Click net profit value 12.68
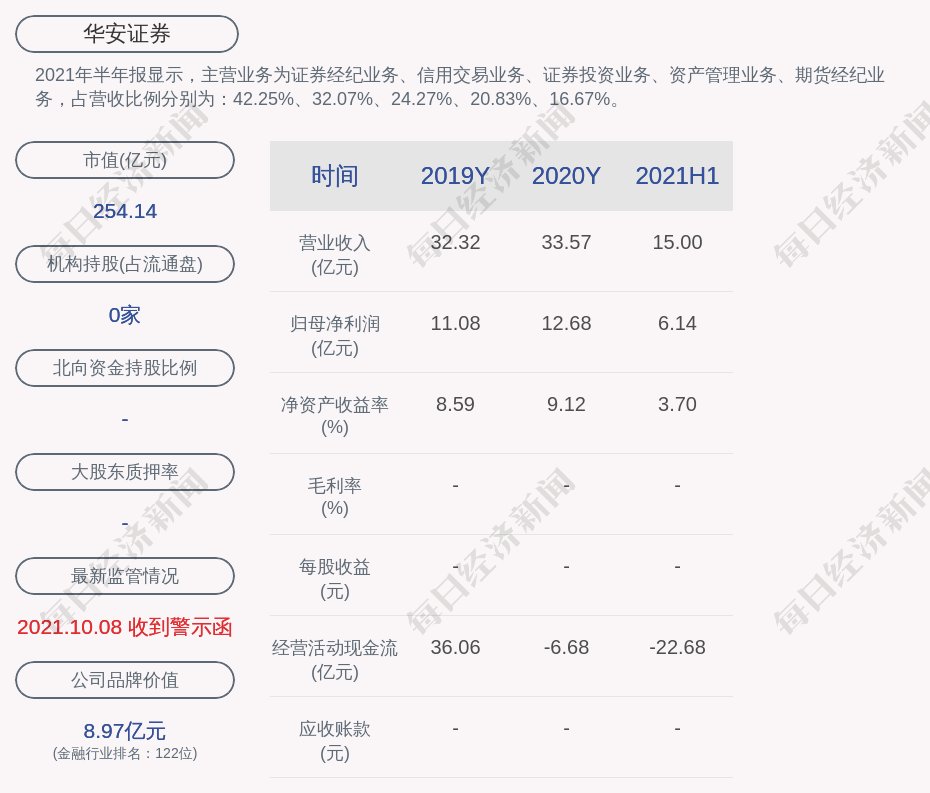The image size is (930, 793). [566, 323]
